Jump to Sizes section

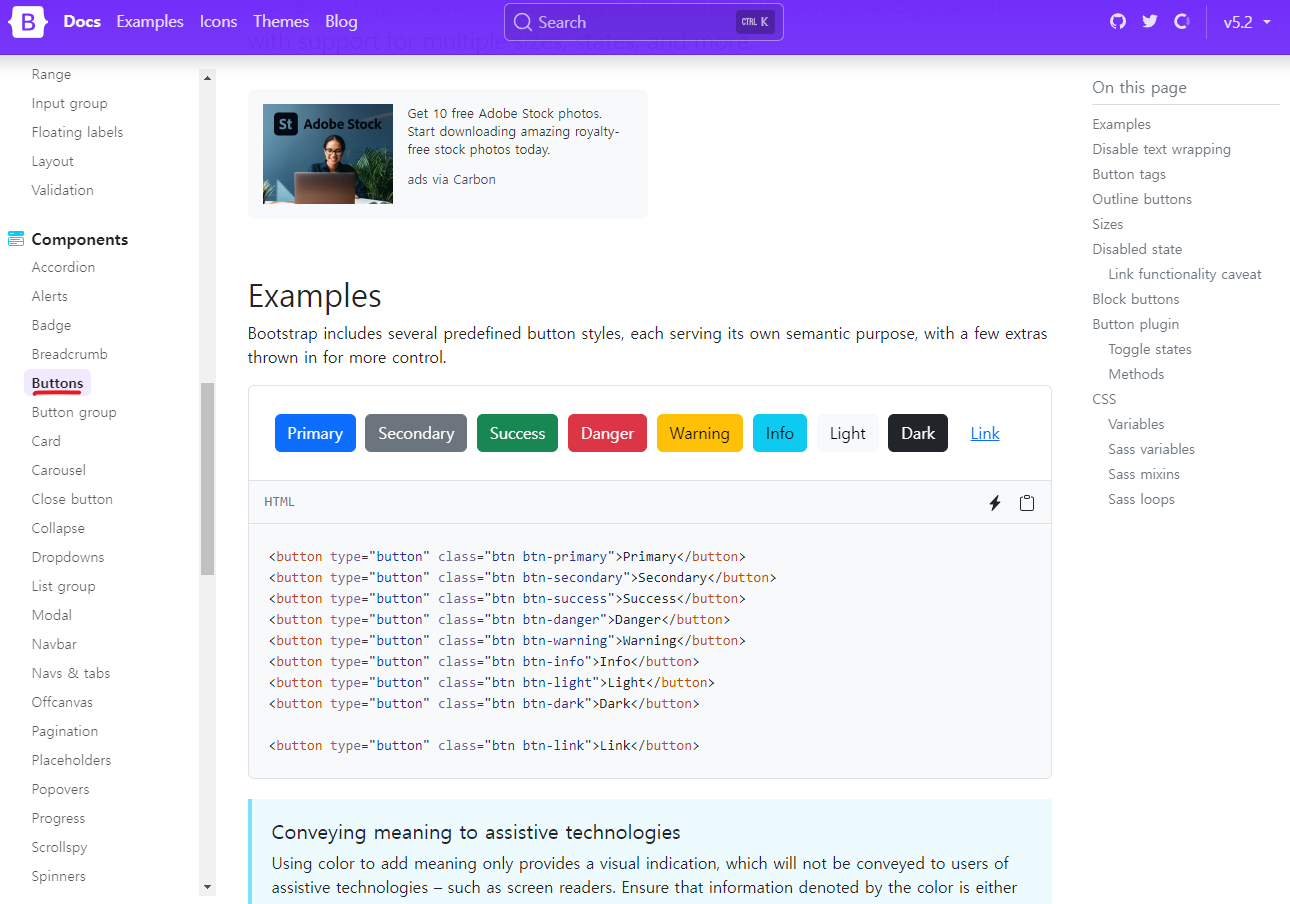click(1107, 224)
